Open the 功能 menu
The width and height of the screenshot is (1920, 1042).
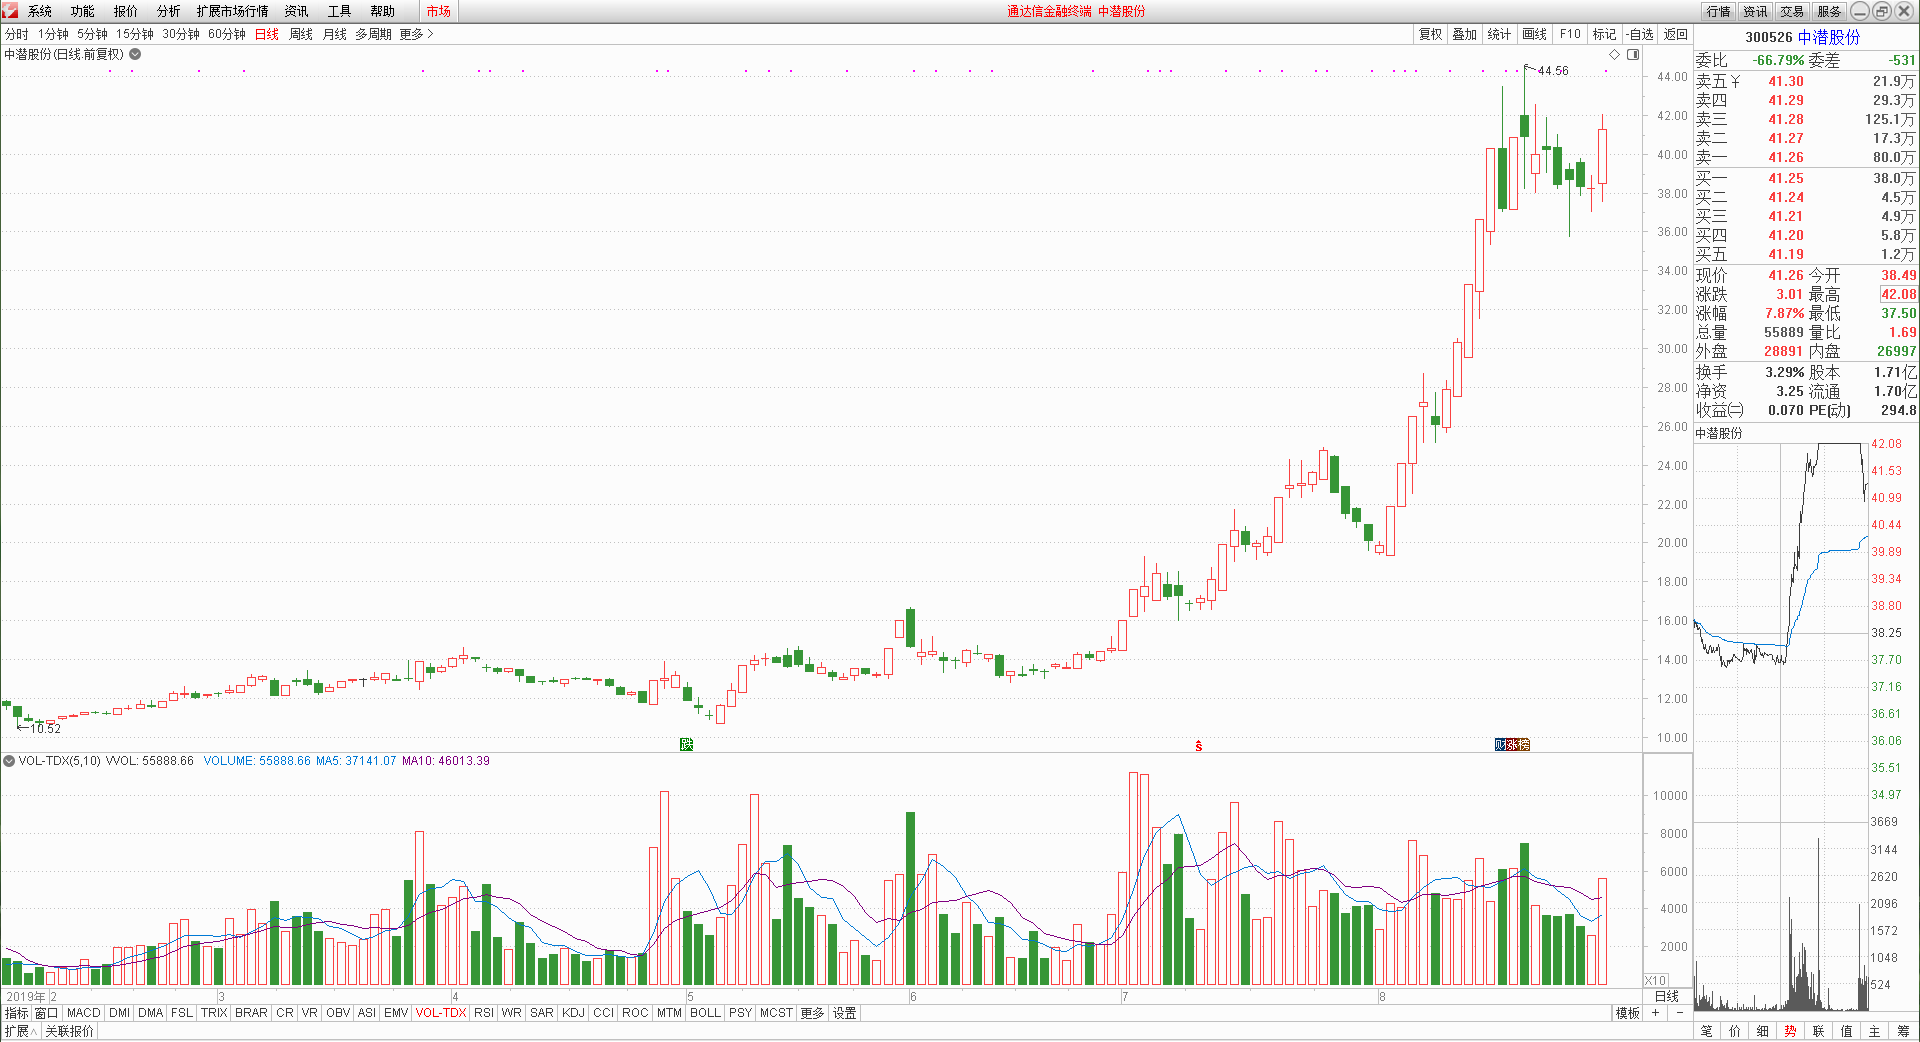tap(83, 11)
